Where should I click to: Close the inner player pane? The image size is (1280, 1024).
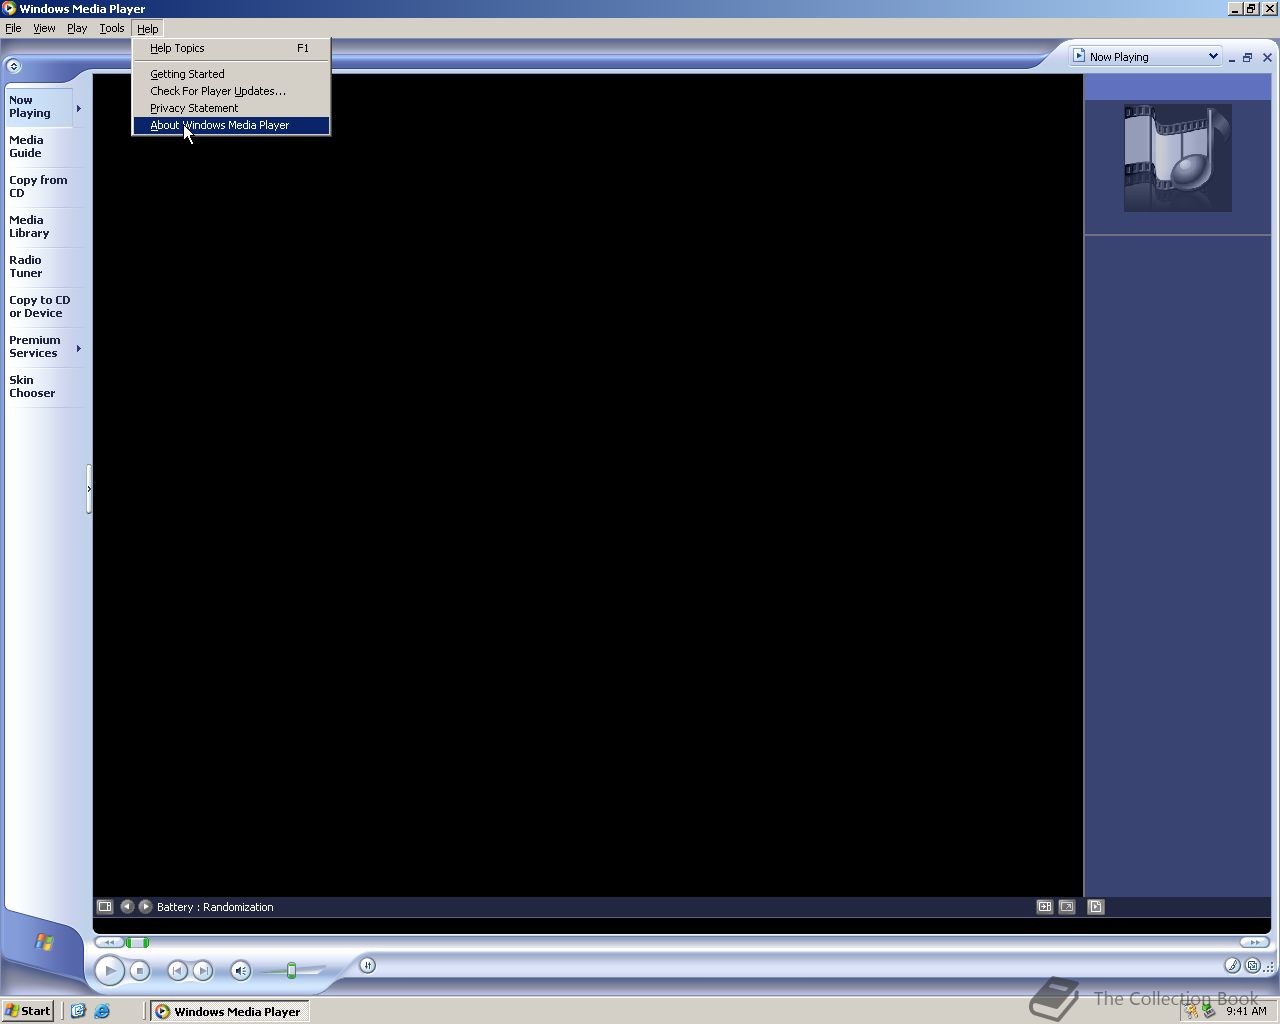(x=1267, y=58)
